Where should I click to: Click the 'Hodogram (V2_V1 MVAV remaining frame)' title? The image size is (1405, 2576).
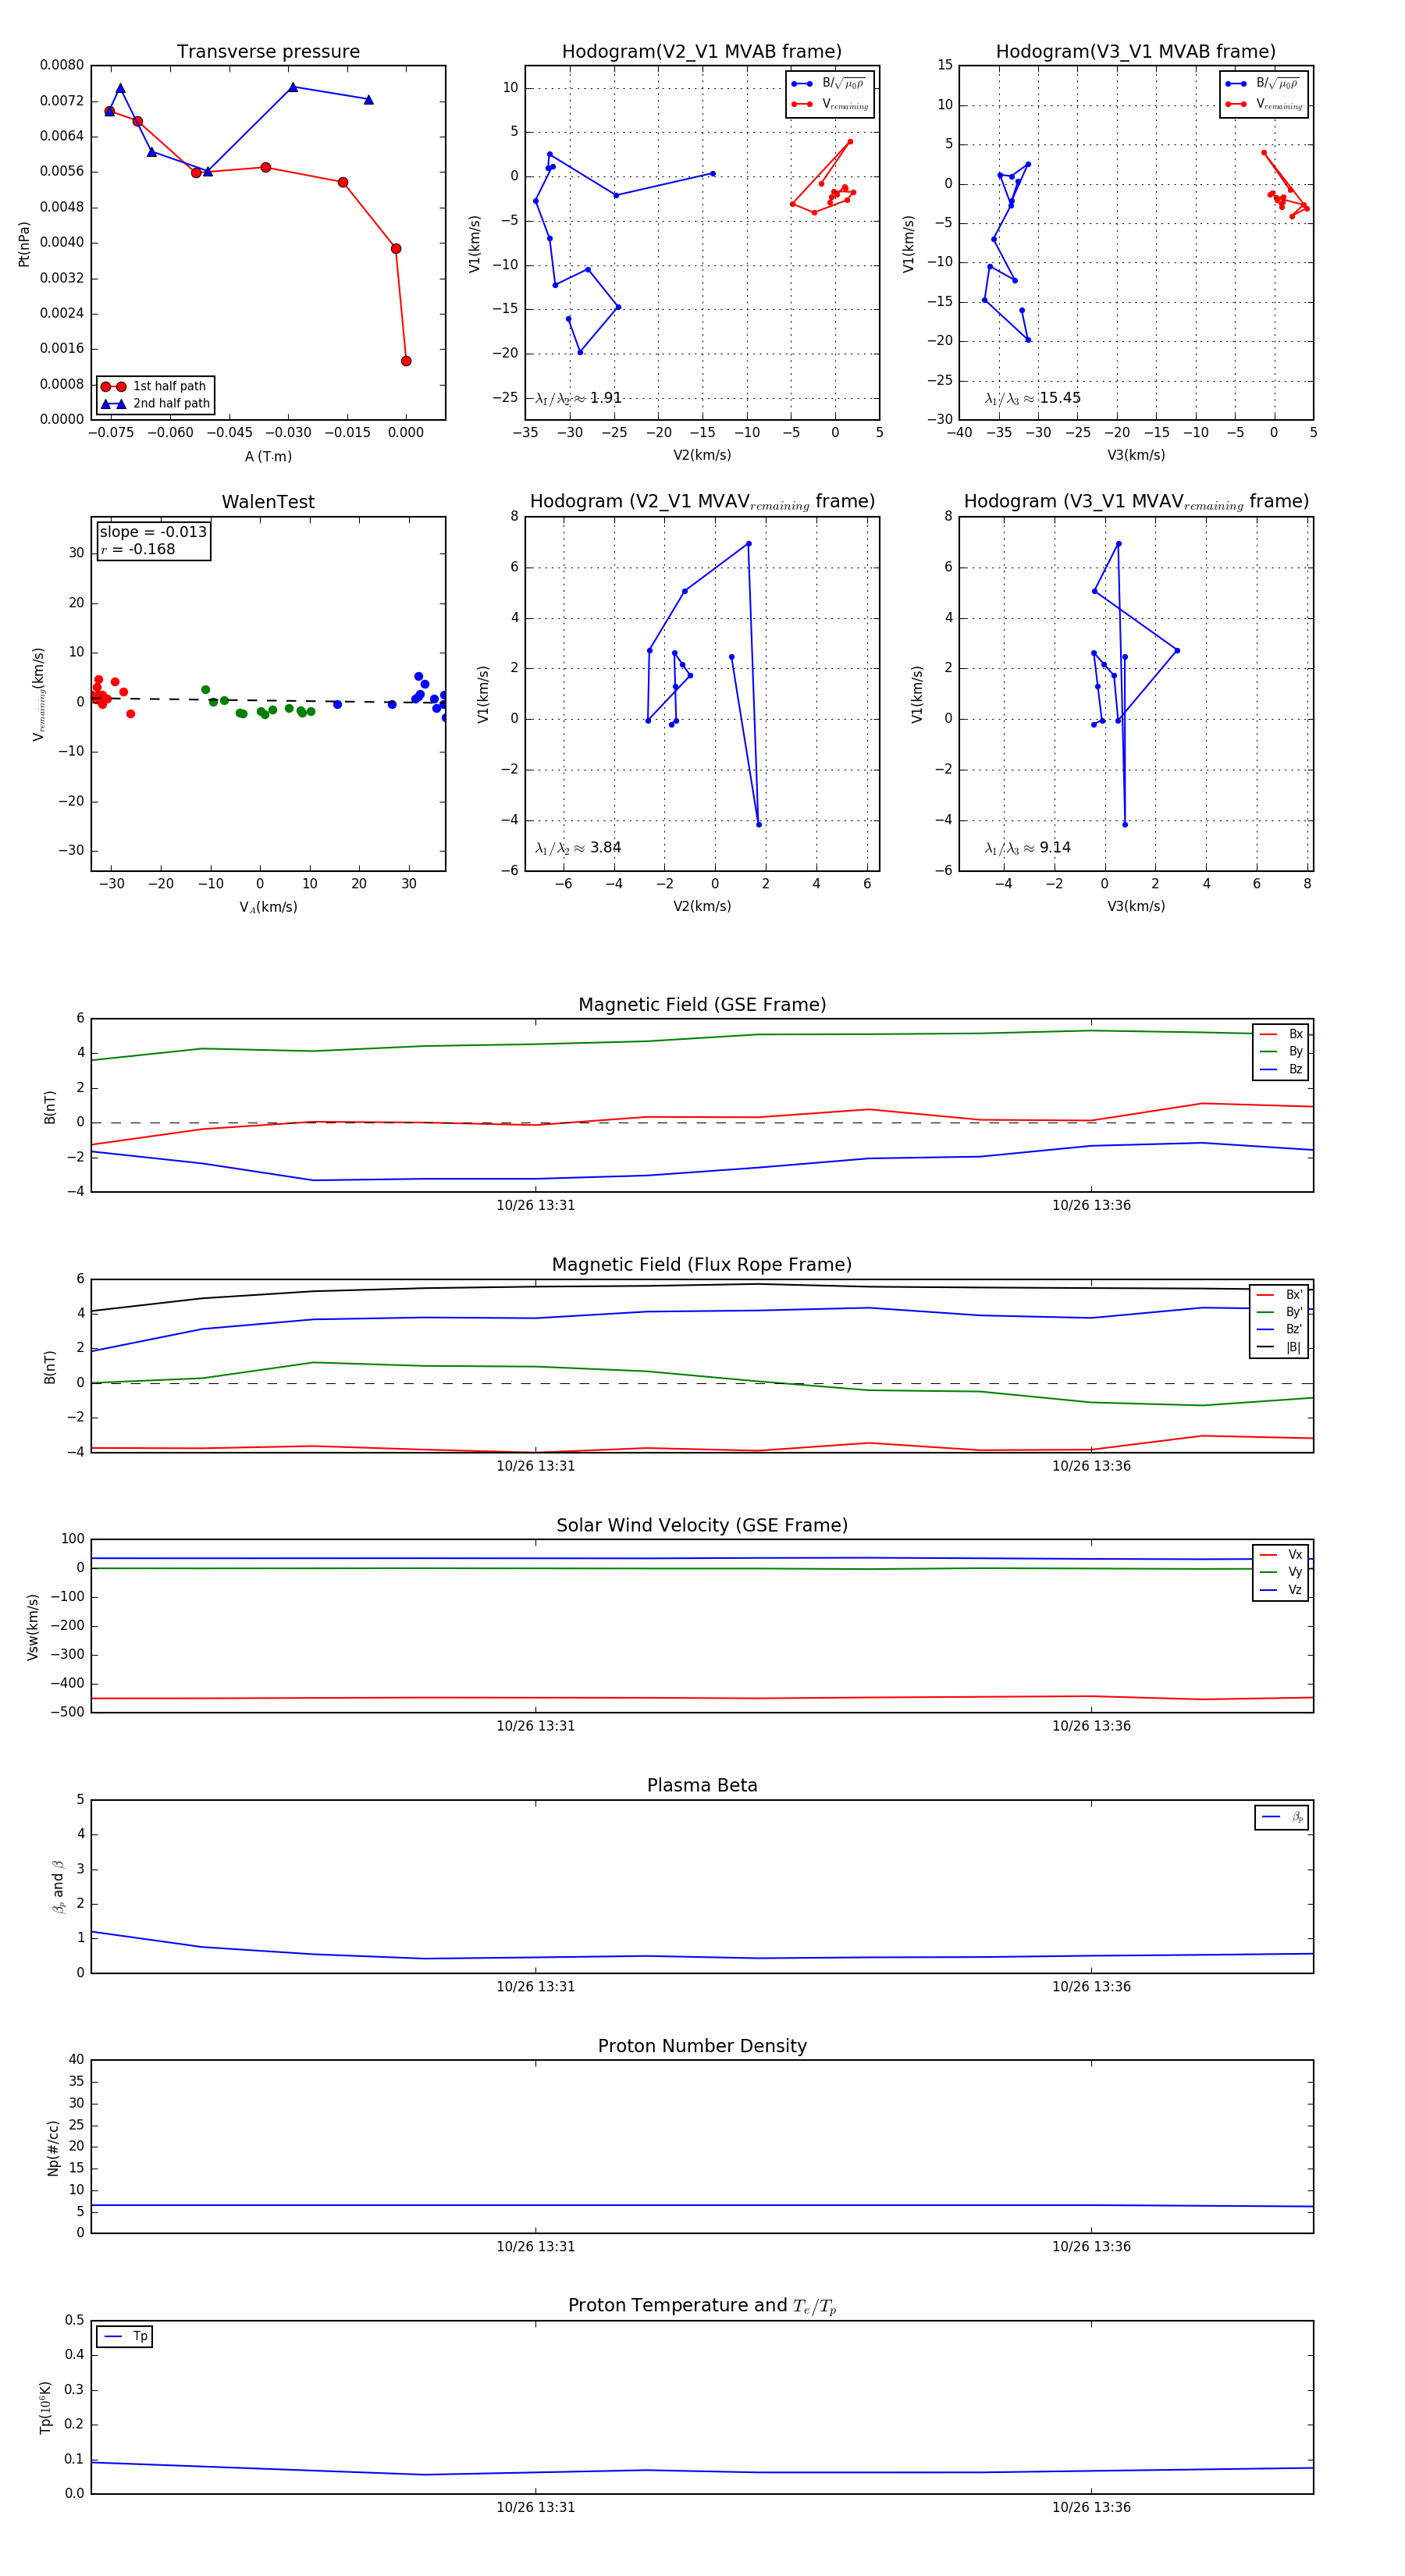[x=702, y=502]
